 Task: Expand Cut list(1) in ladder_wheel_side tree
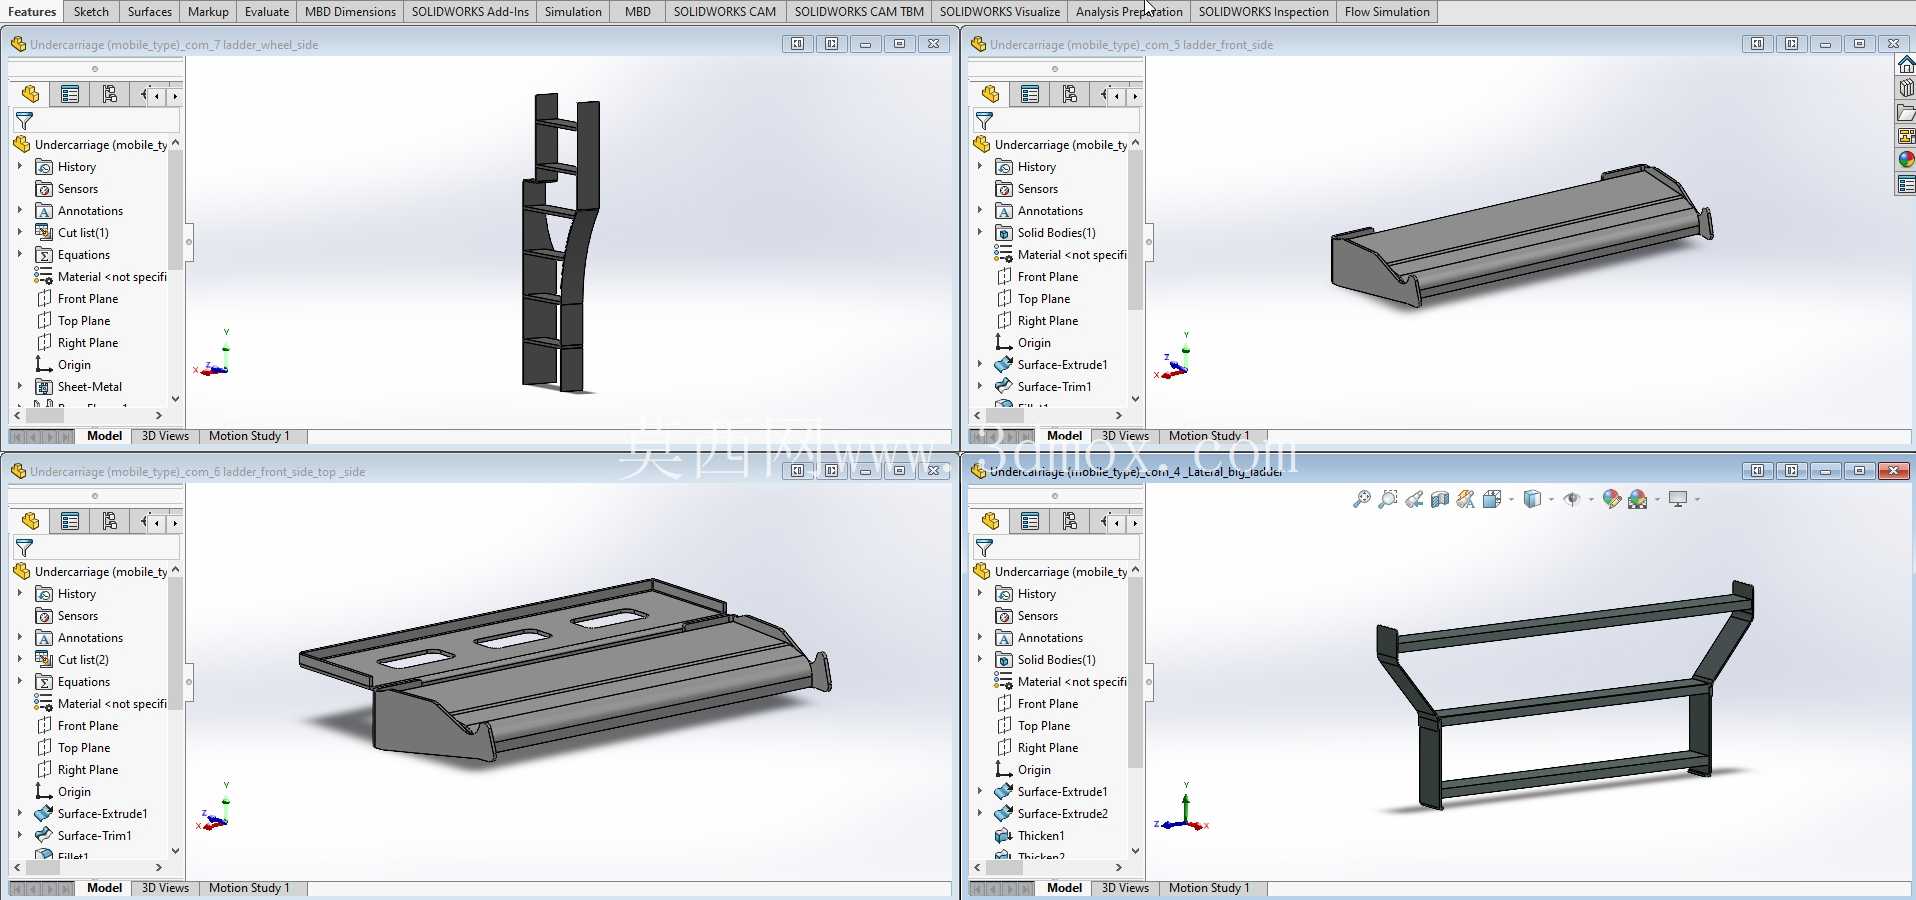pyautogui.click(x=20, y=232)
